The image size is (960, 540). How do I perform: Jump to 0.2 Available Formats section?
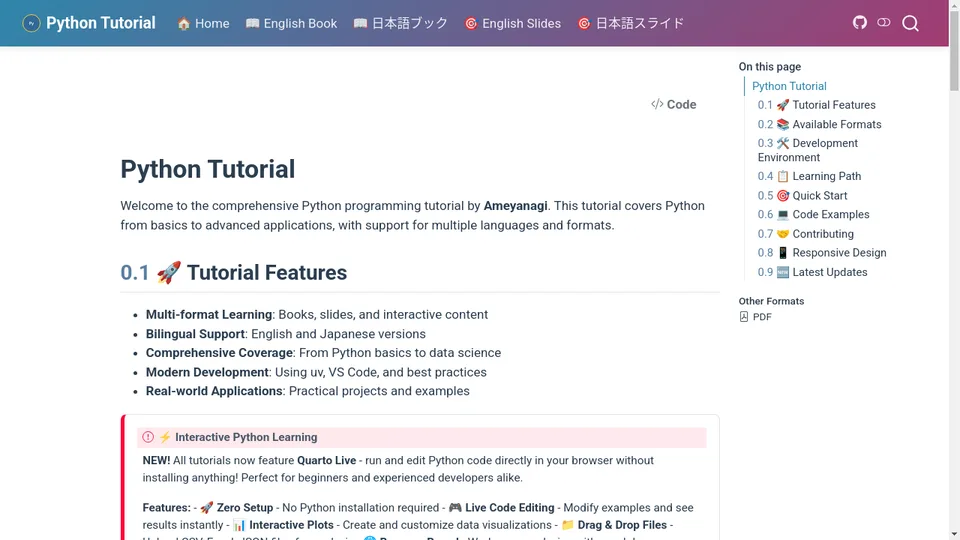point(820,124)
